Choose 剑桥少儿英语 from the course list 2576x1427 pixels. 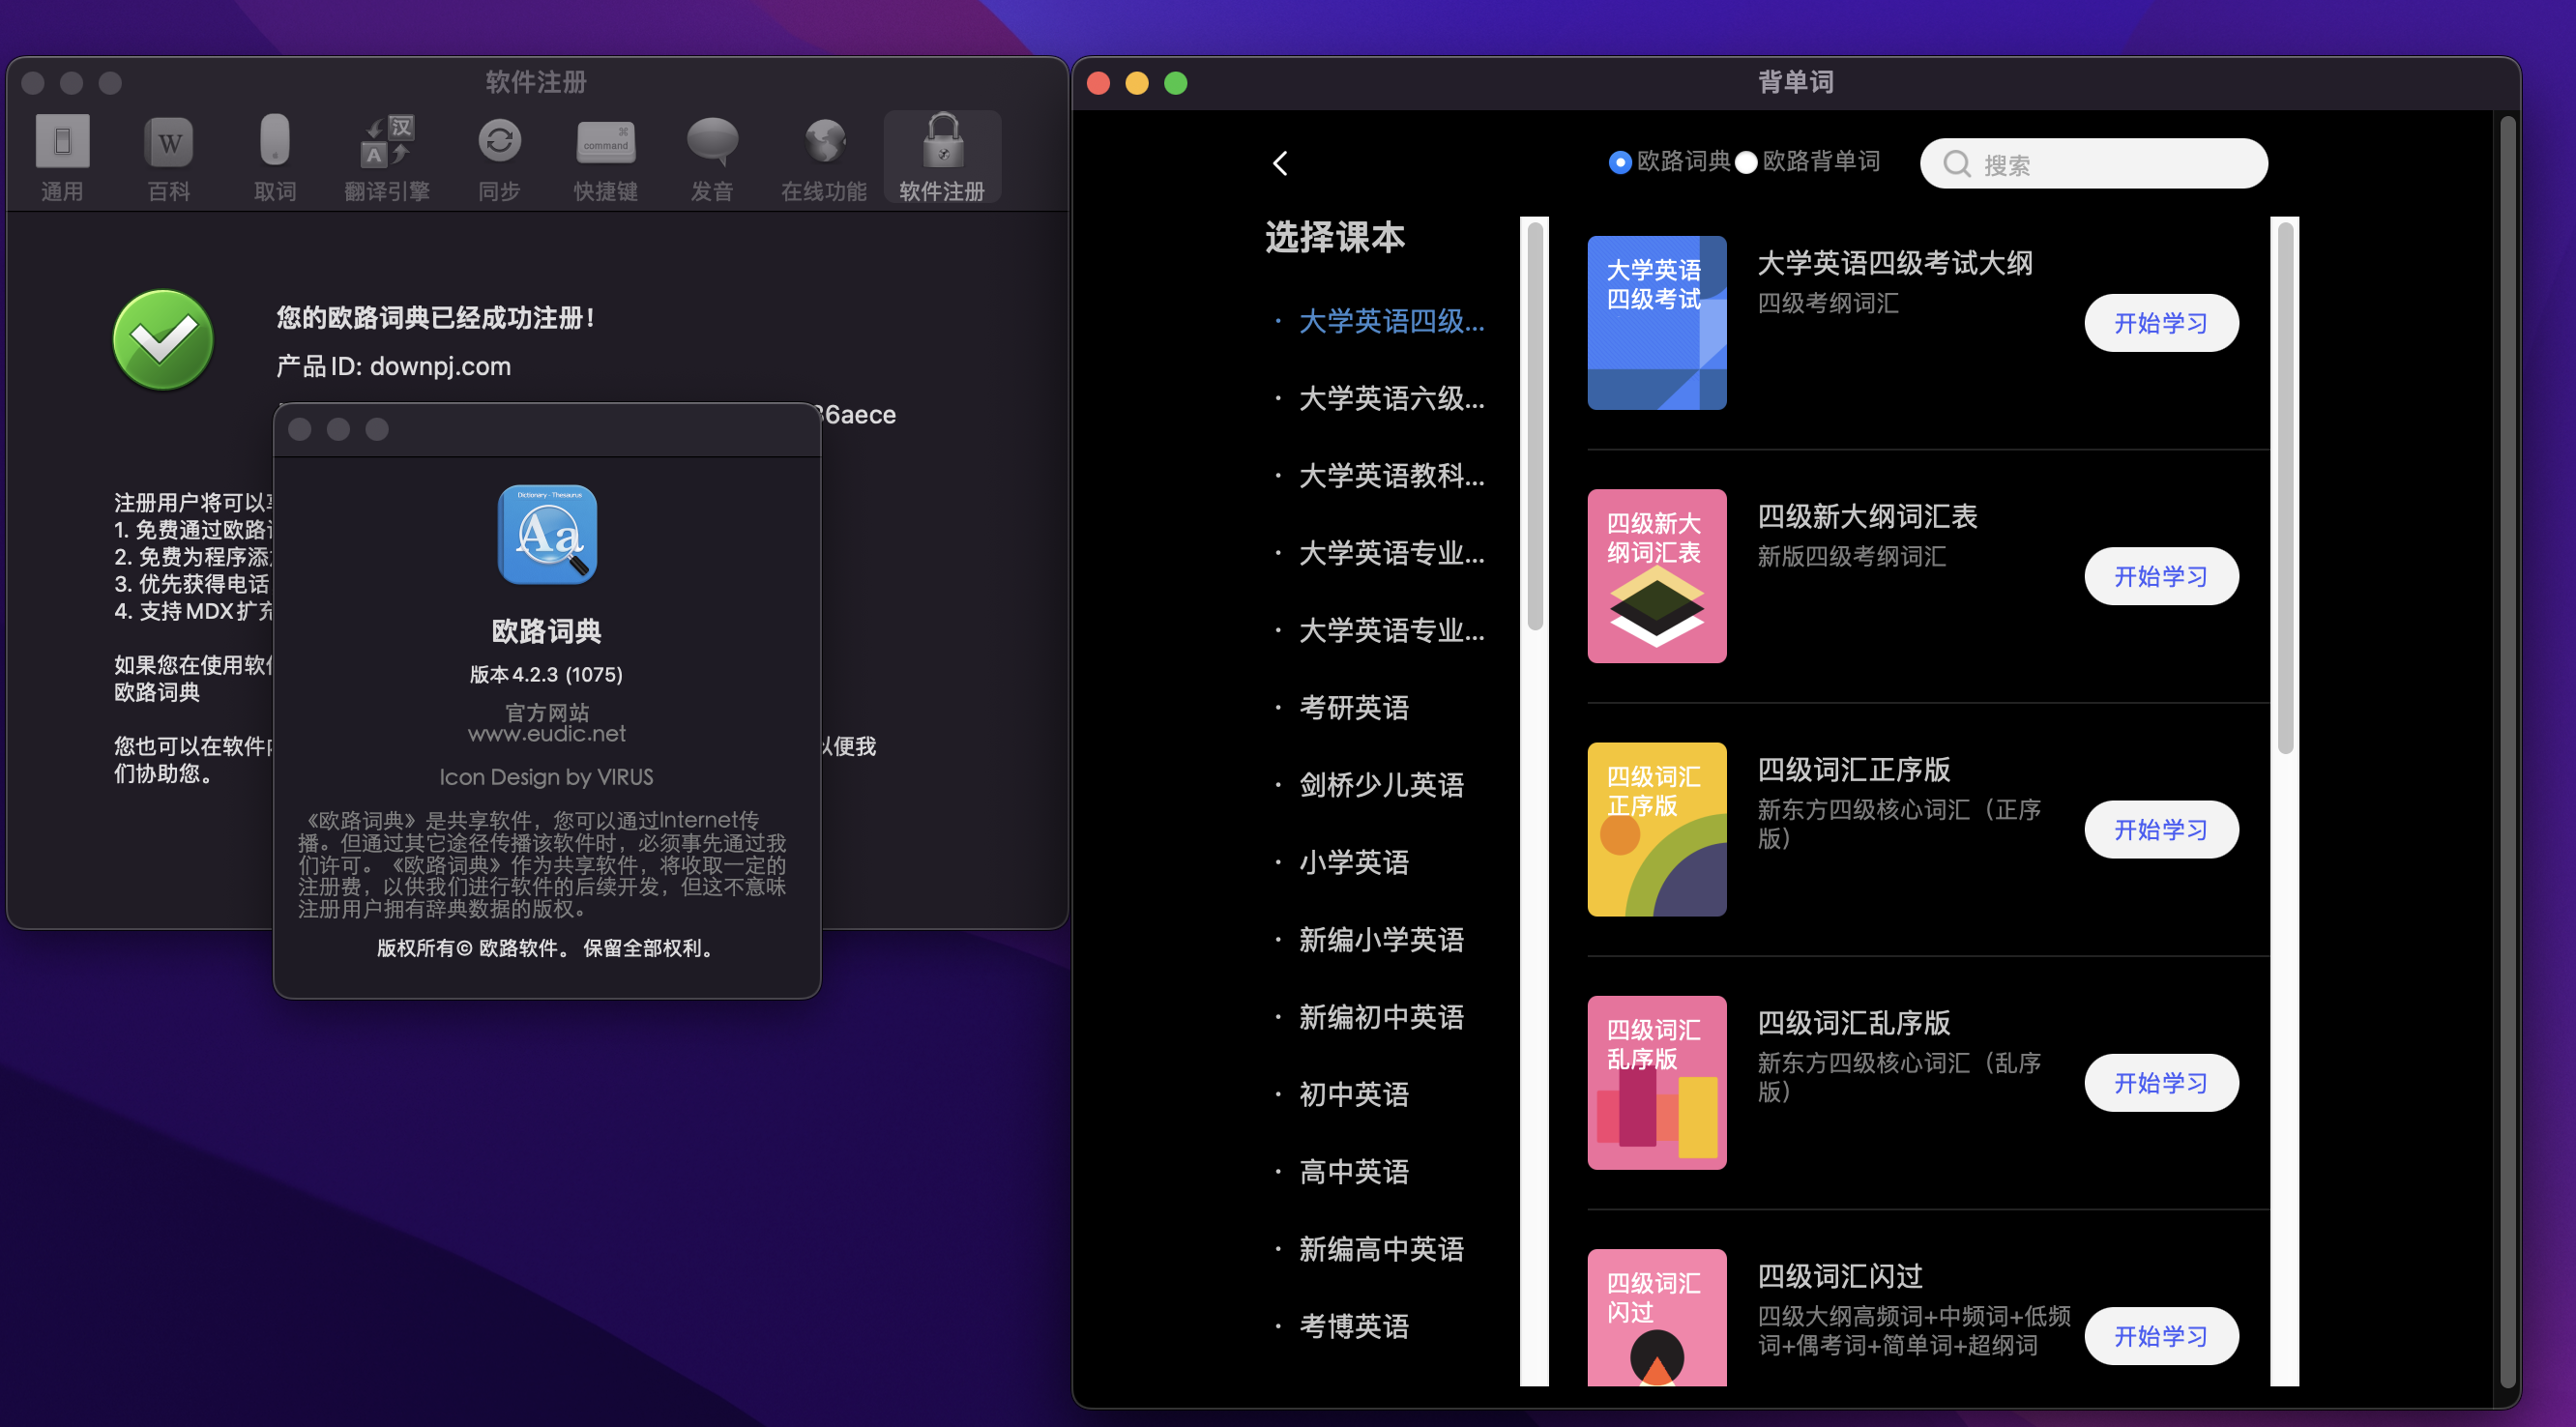[1381, 785]
